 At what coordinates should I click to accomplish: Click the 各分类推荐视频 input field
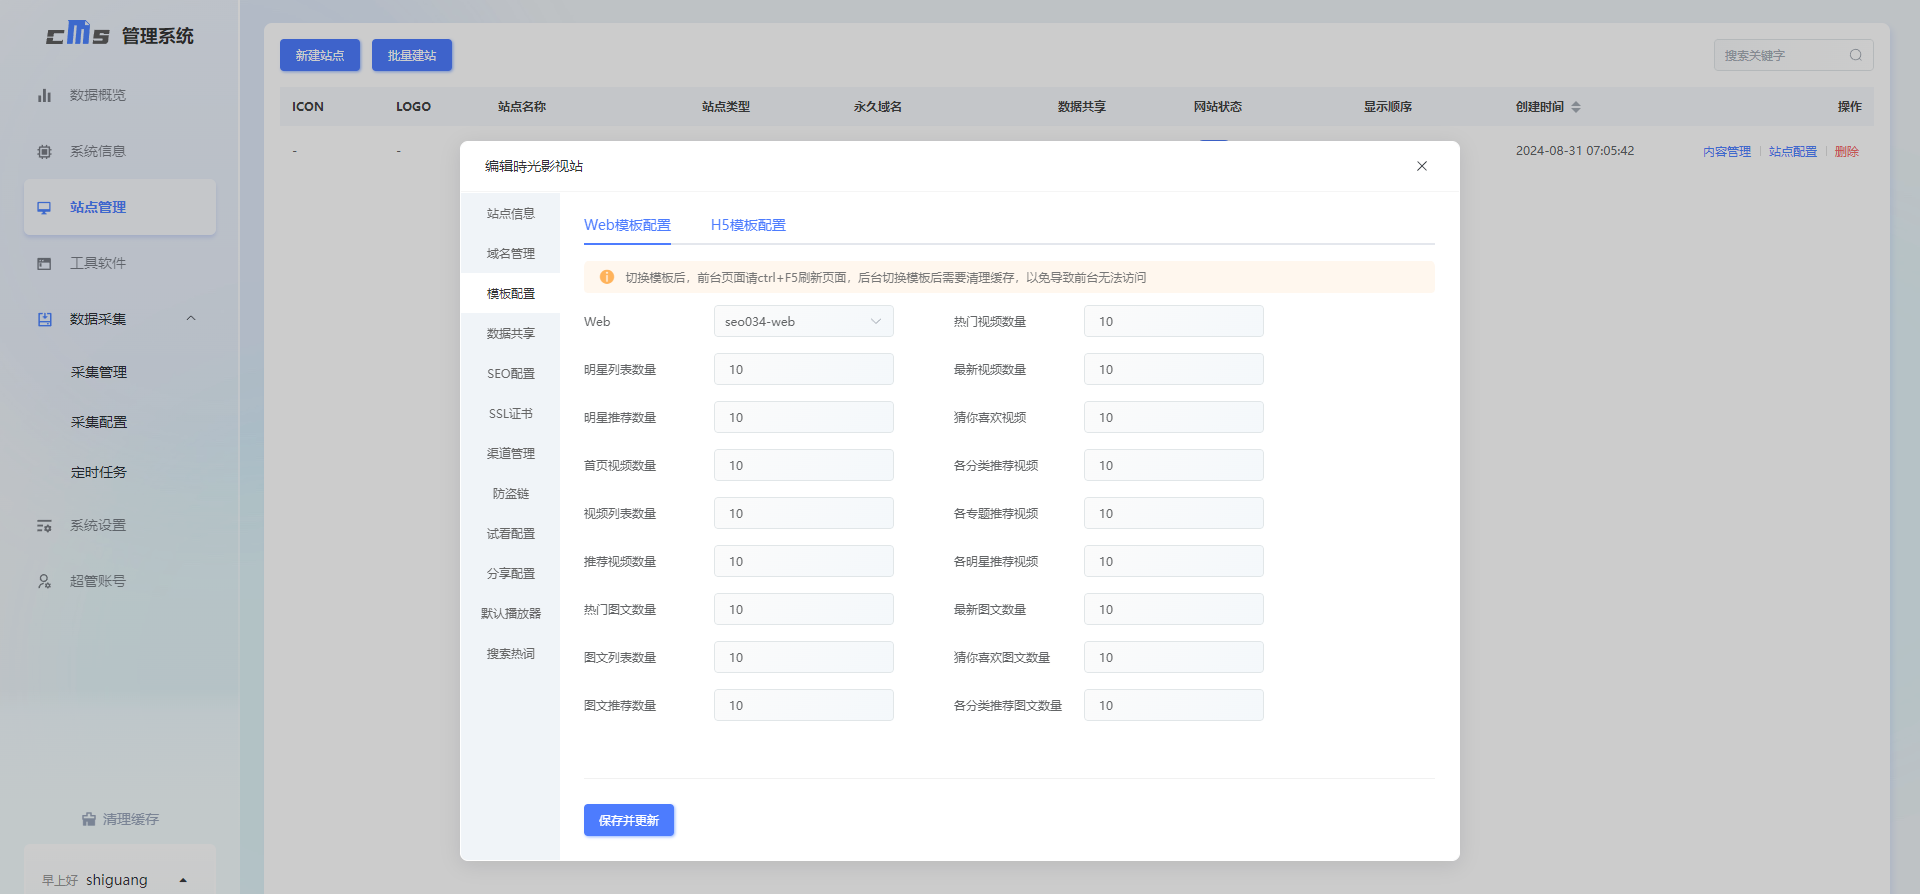[1174, 465]
